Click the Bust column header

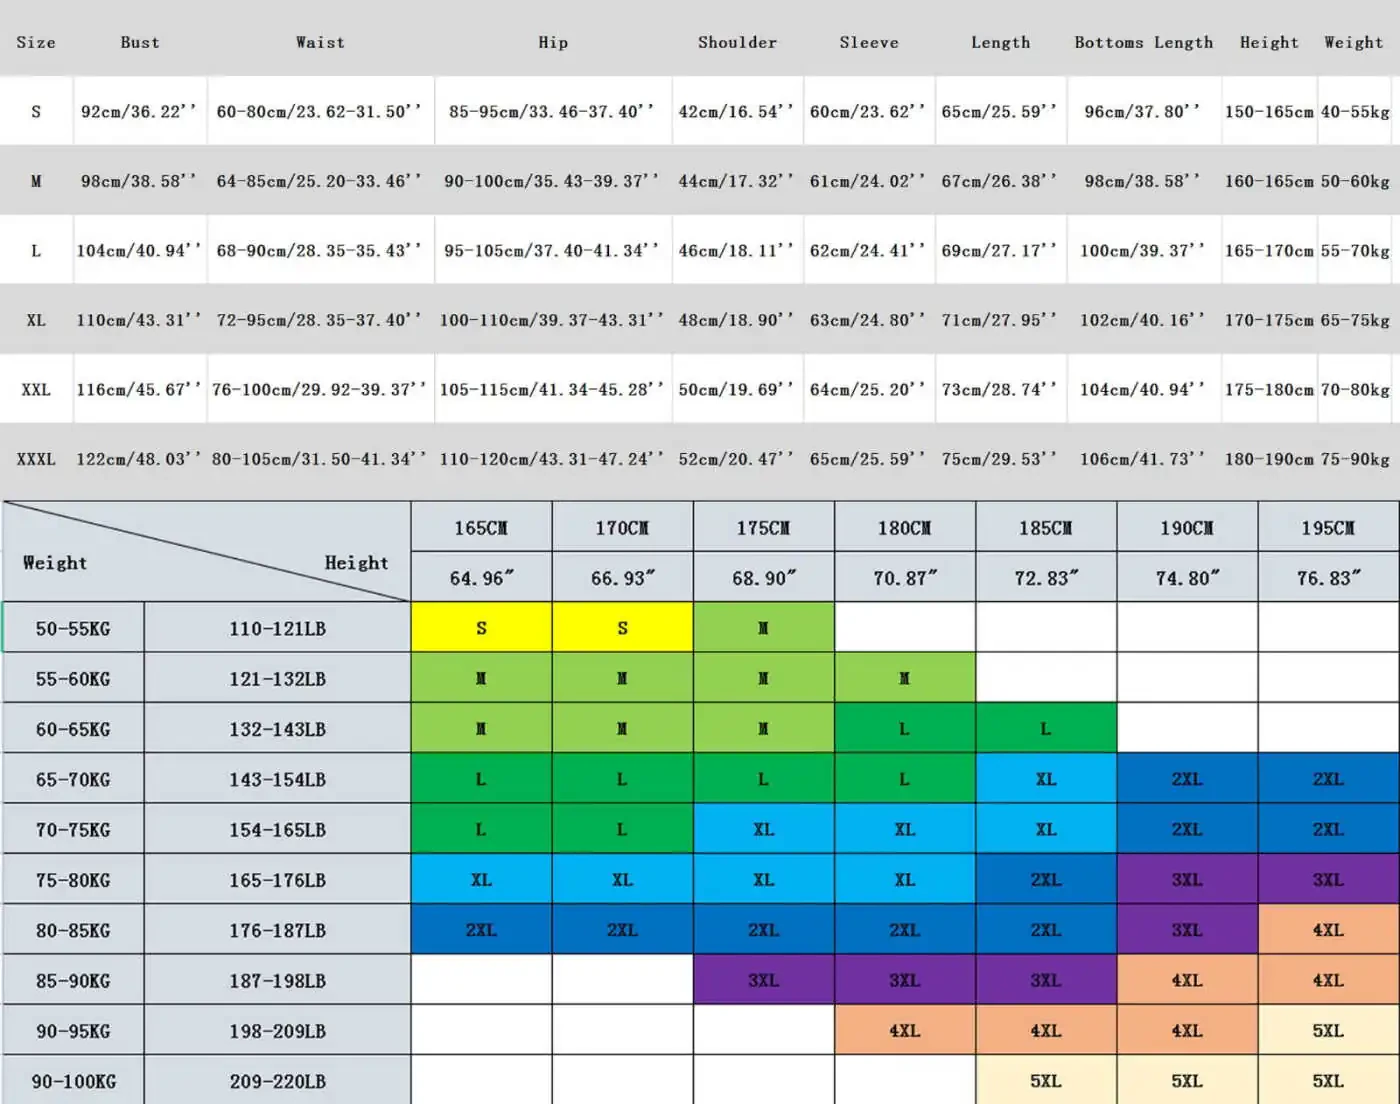tap(140, 42)
